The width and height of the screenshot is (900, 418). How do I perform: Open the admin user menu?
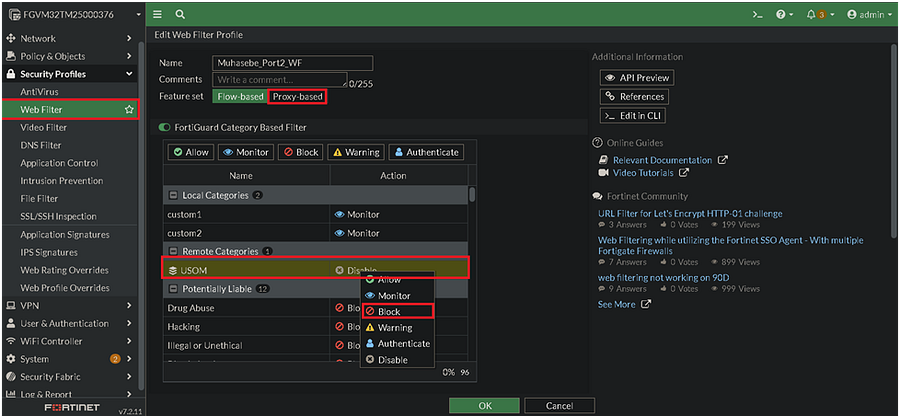870,15
